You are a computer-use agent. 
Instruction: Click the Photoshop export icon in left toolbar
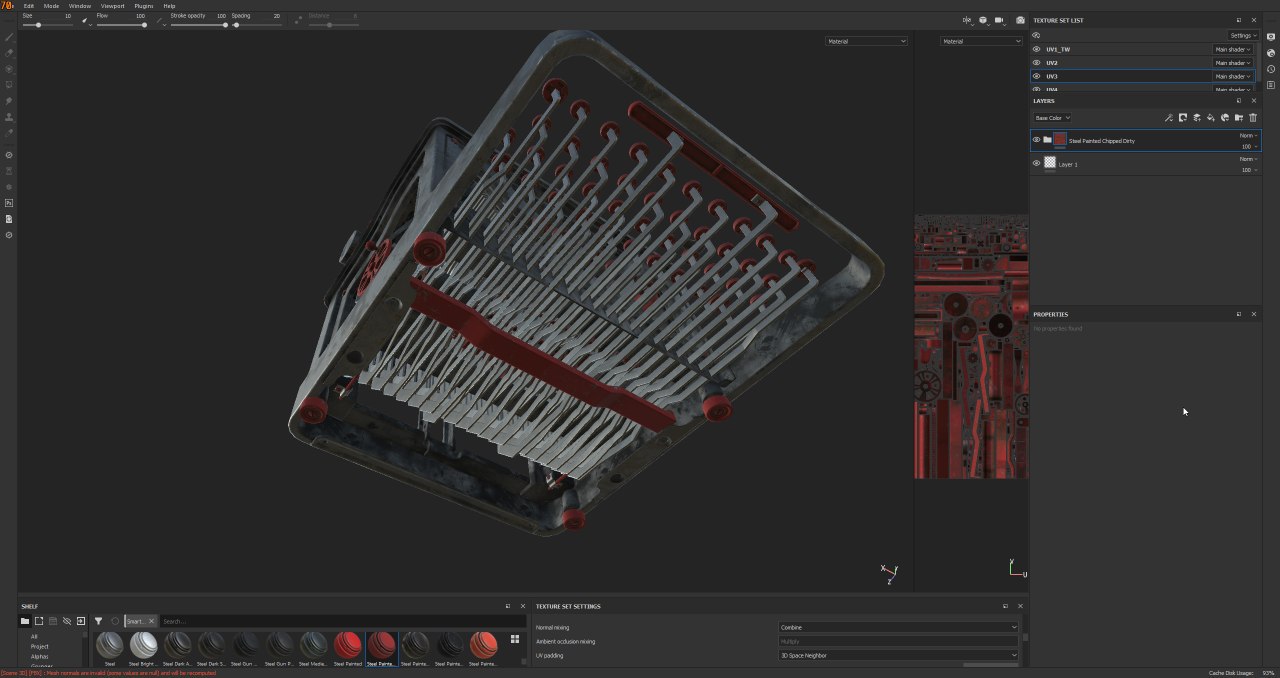9,203
